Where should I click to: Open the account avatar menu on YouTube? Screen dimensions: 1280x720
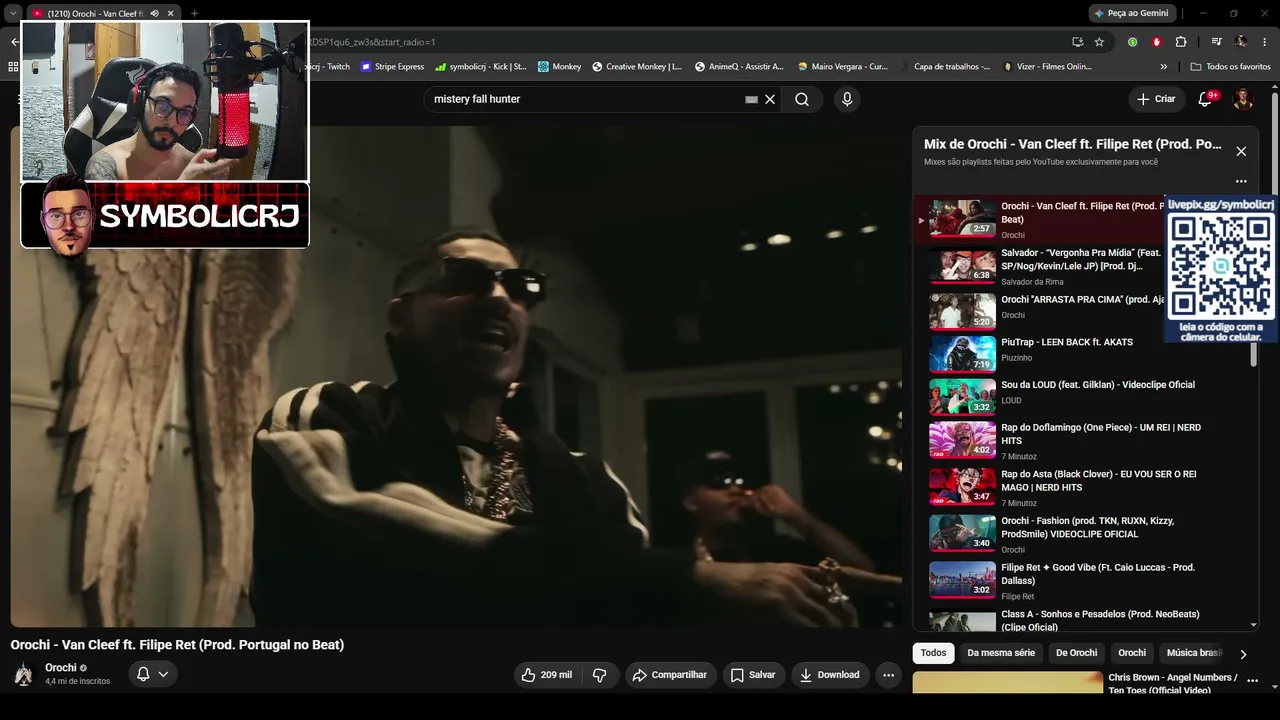[x=1243, y=99]
